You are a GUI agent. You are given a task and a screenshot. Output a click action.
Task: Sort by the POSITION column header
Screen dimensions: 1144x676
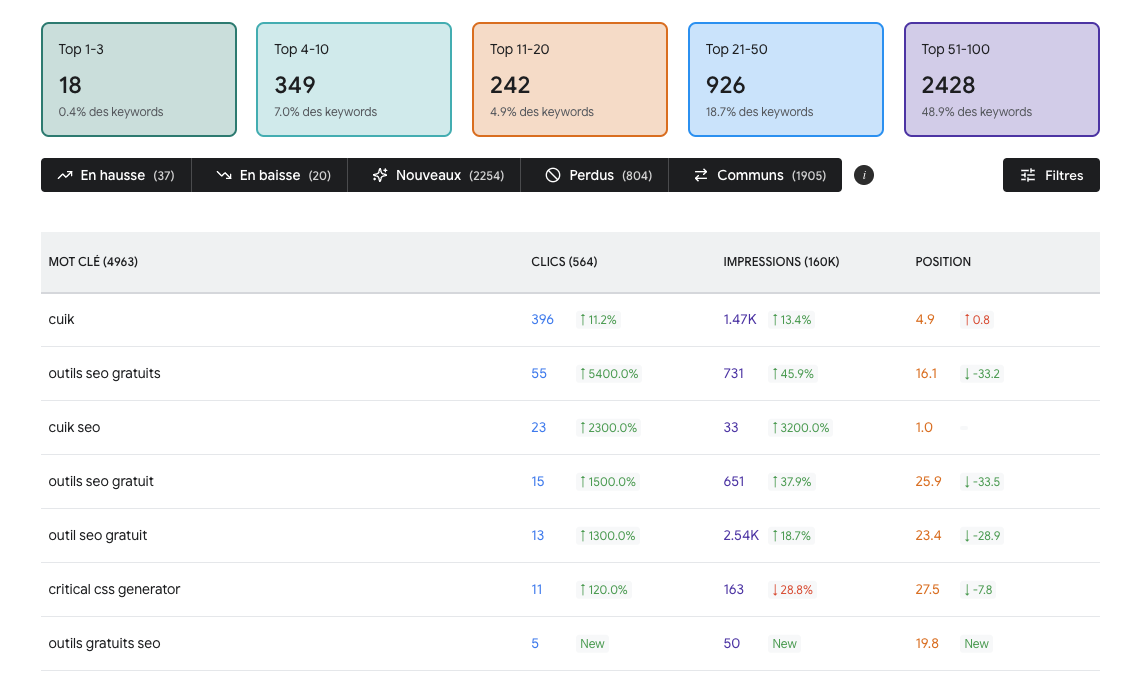[x=943, y=262]
